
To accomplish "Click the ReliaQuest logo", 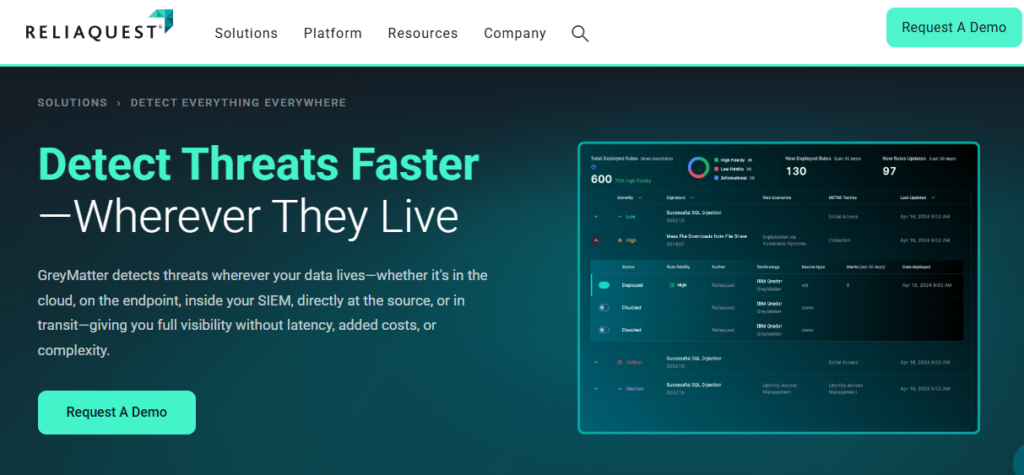I will [x=99, y=25].
